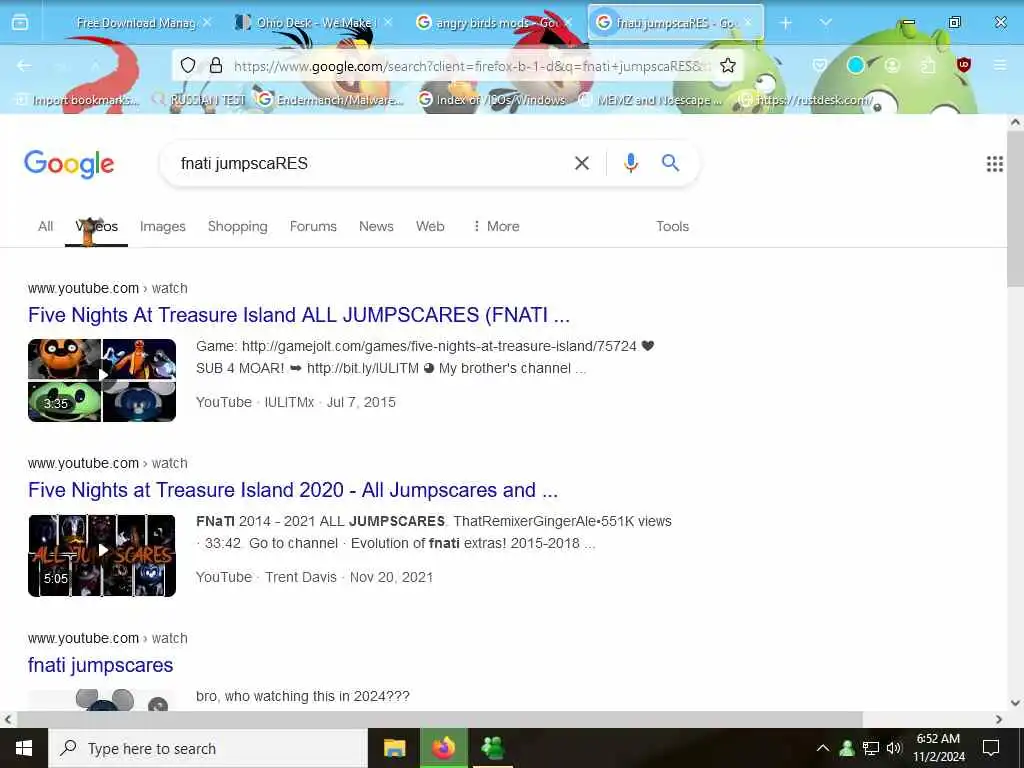The image size is (1024, 768).
Task: Open the Pocket save icon
Action: [x=820, y=65]
